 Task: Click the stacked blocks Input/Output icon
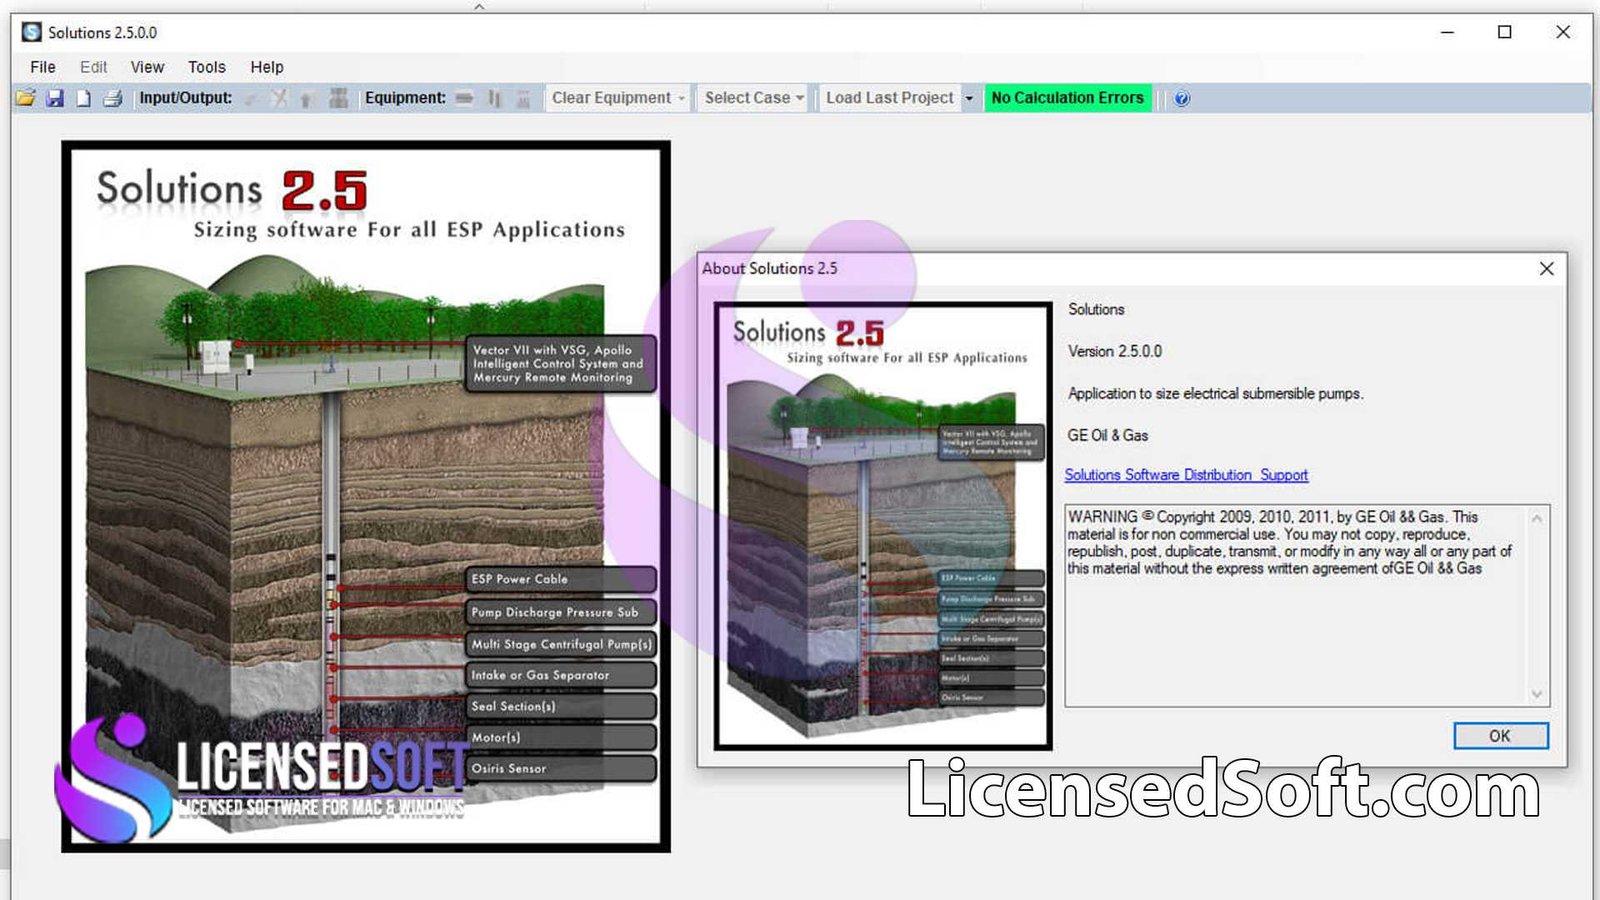pos(338,98)
